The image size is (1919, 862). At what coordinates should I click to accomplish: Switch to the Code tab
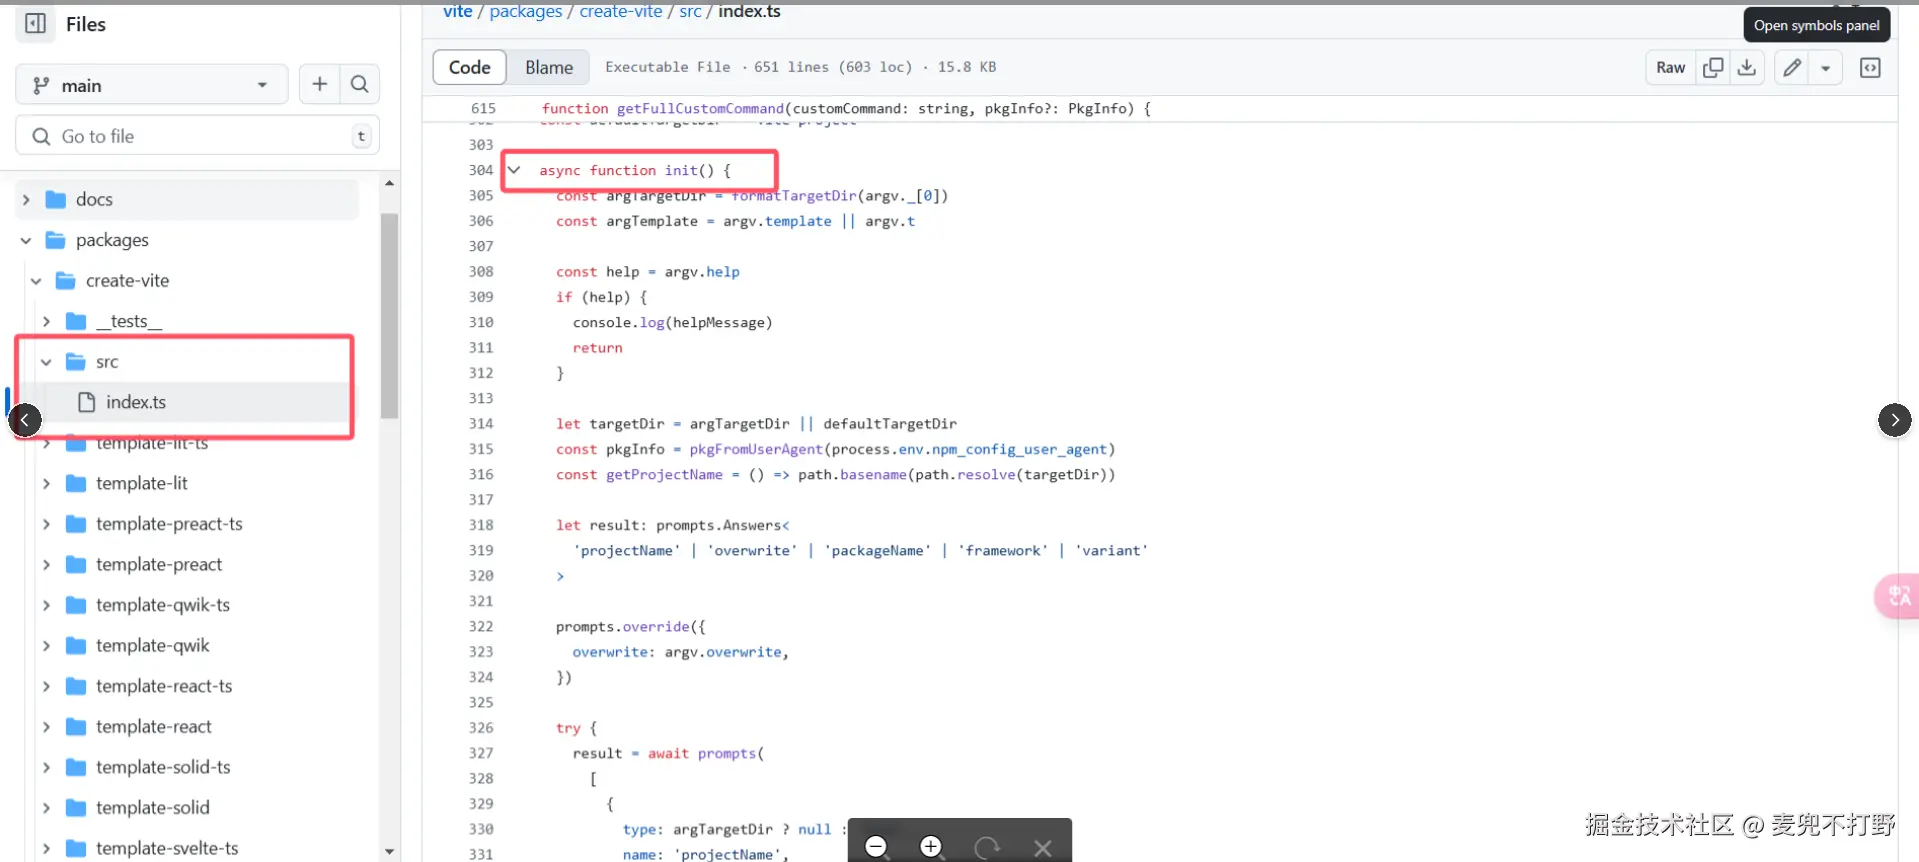pyautogui.click(x=470, y=67)
